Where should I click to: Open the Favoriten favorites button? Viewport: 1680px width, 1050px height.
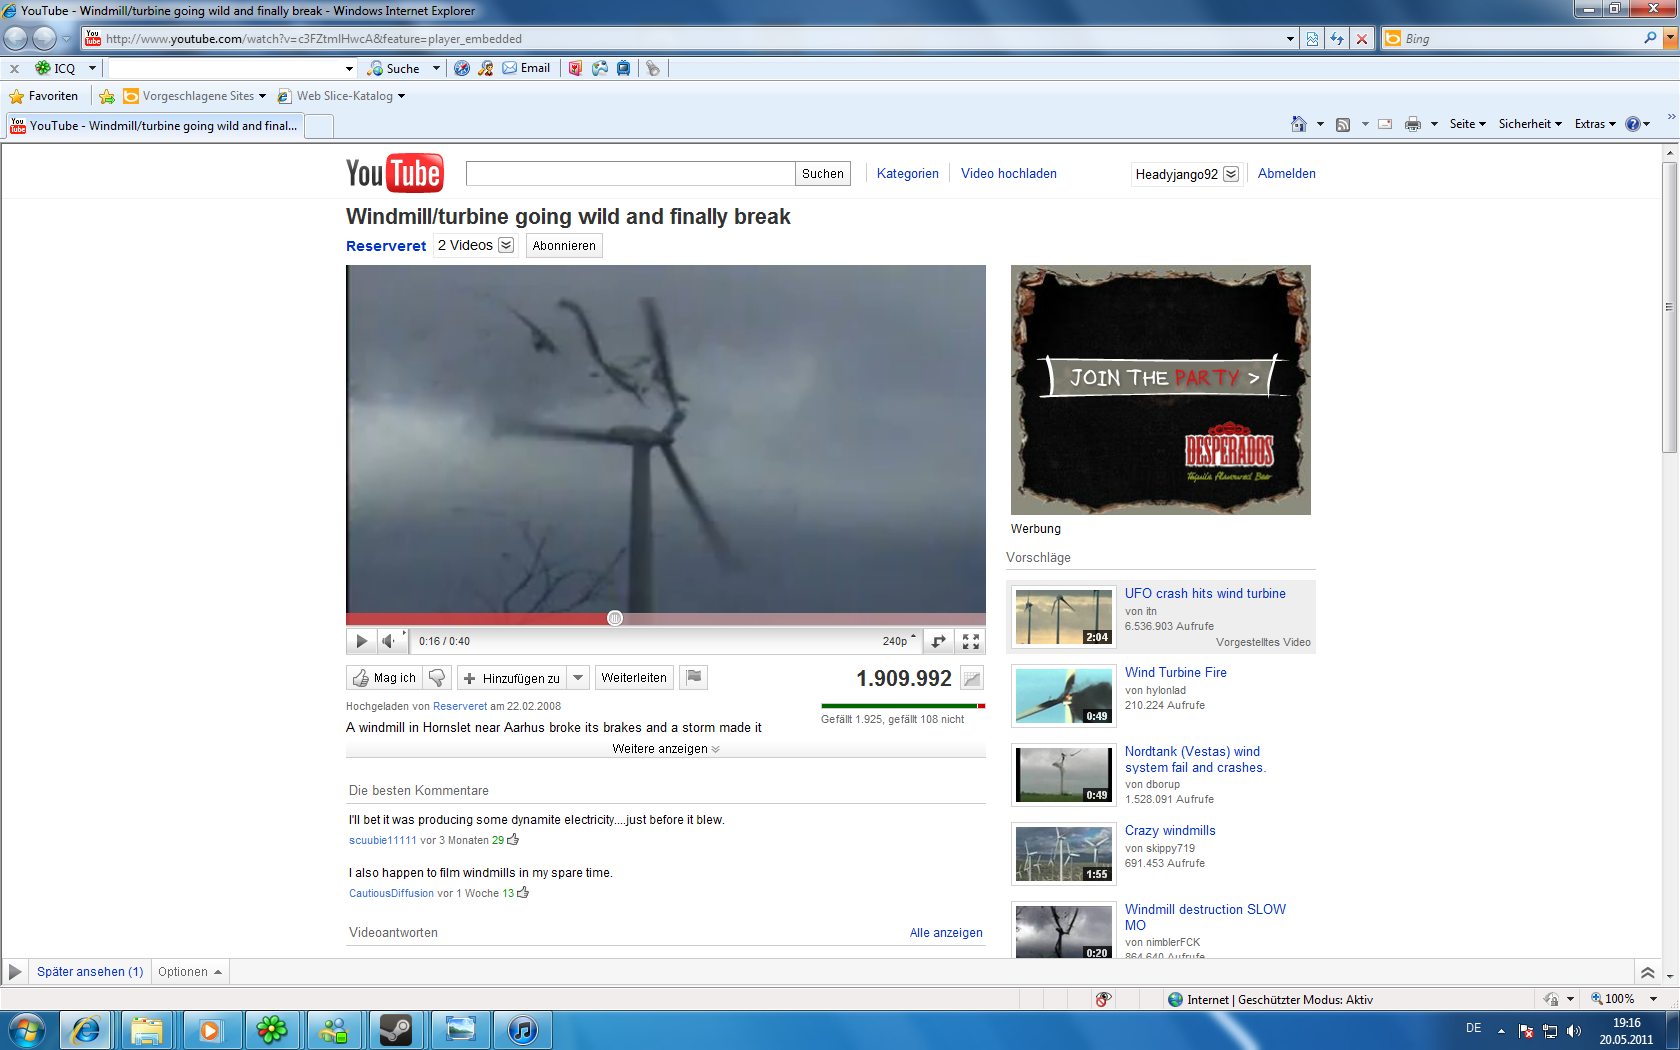tap(44, 96)
